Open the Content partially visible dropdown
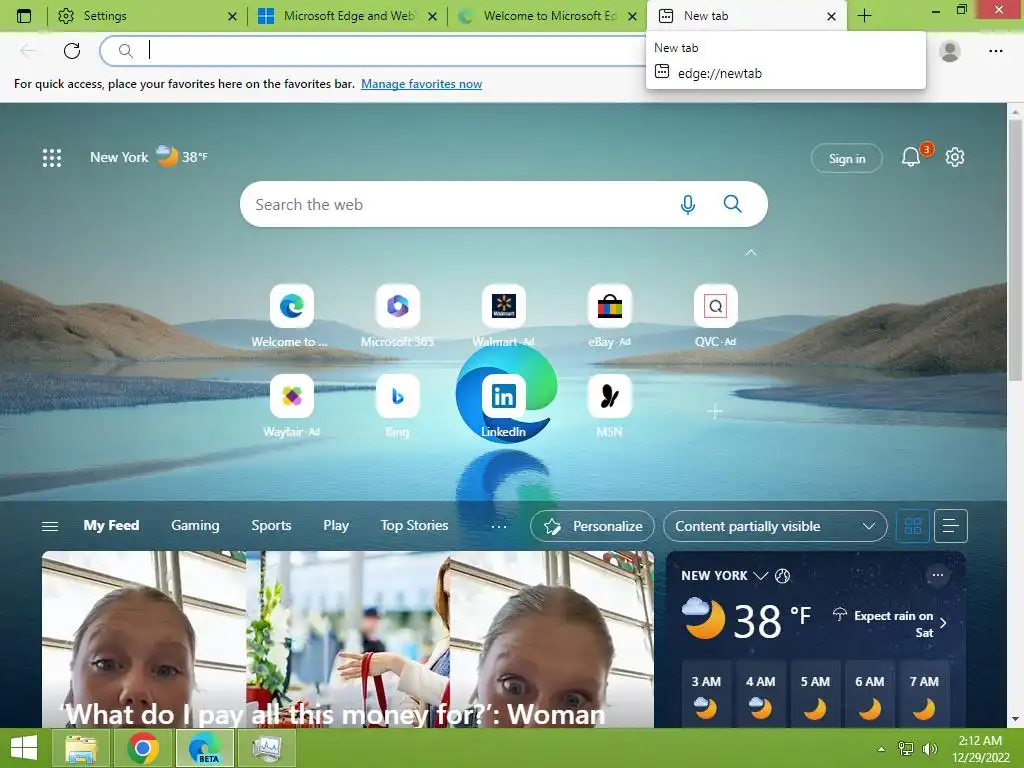This screenshot has height=768, width=1024. pyautogui.click(x=775, y=526)
